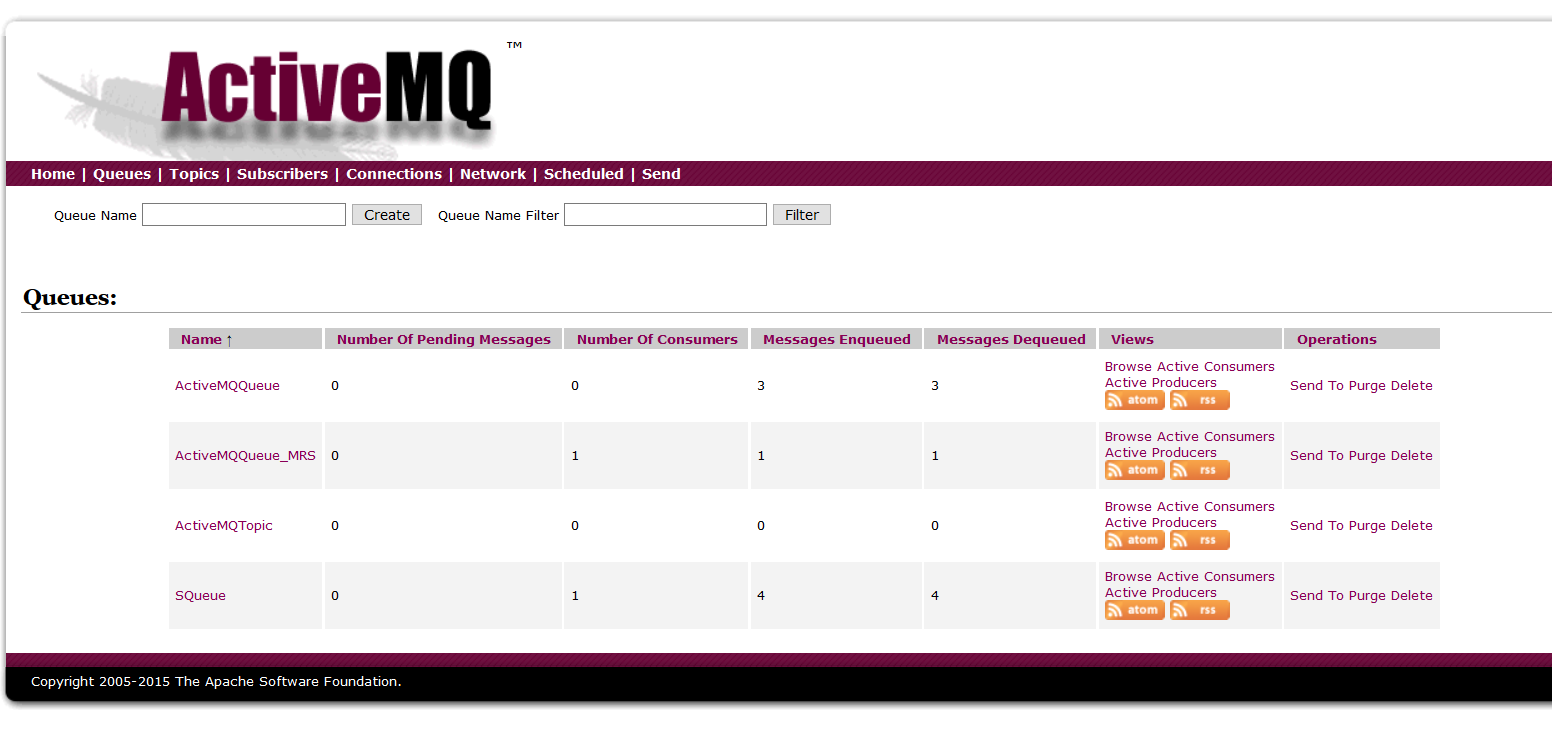The width and height of the screenshot is (1552, 745).
Task: Open rss feed for ActiveMQQueue
Action: (1199, 400)
